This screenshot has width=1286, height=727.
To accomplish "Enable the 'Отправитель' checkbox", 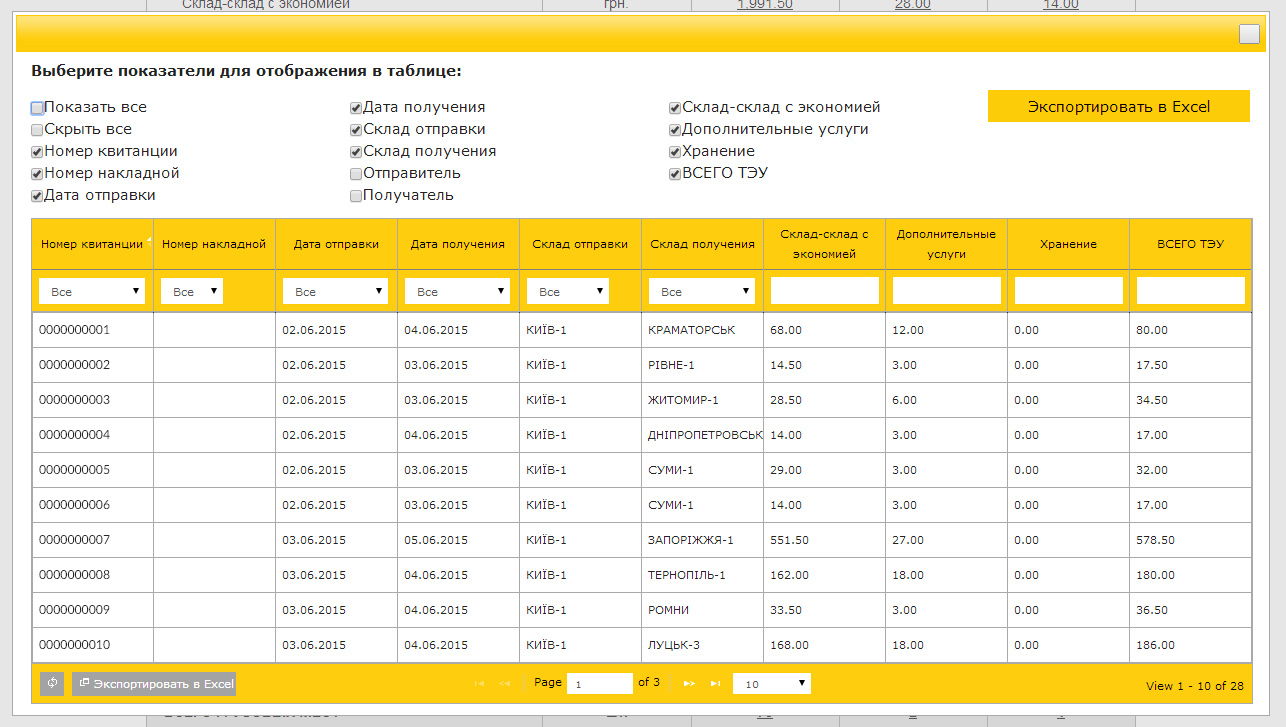I will click(x=356, y=174).
